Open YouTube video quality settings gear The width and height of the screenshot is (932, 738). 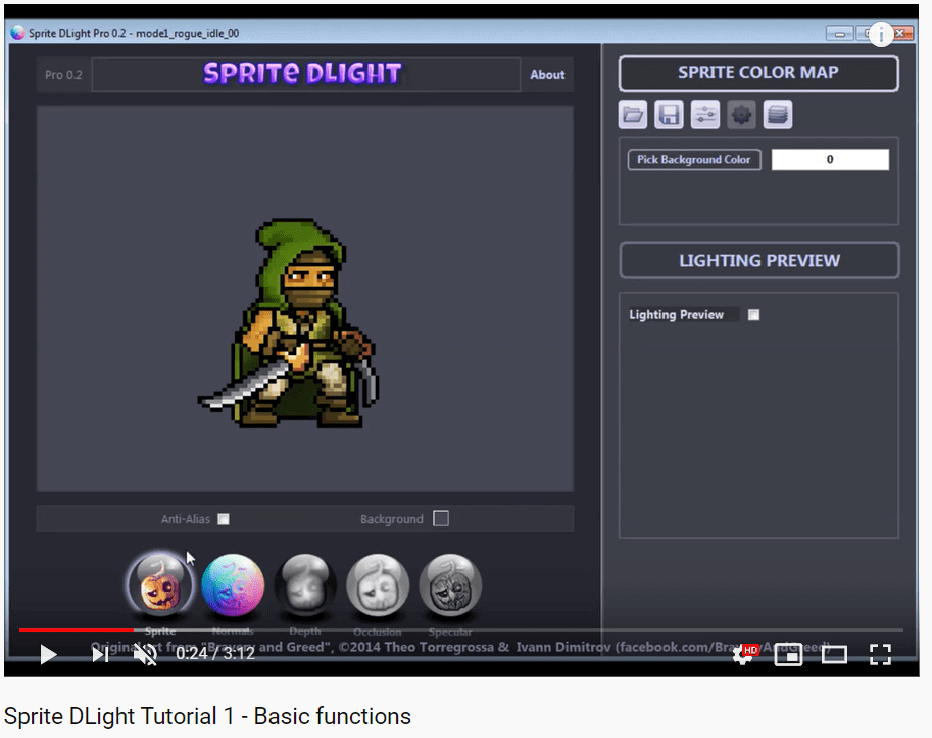point(743,654)
